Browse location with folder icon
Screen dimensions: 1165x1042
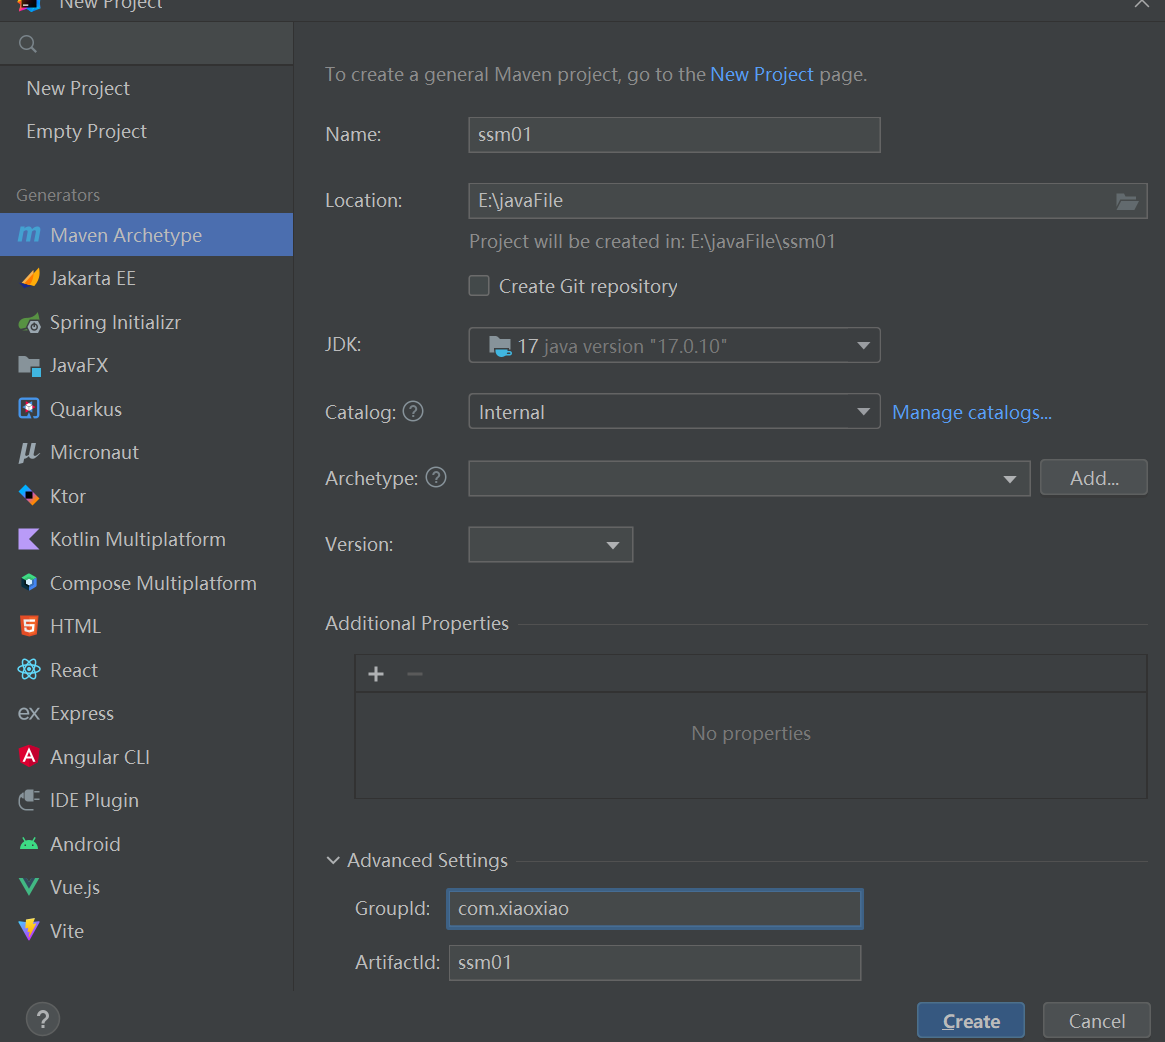[1126, 201]
